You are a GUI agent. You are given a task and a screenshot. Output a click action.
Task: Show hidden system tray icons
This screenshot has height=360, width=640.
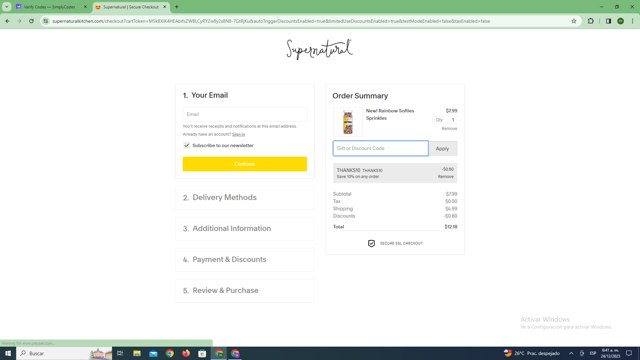[571, 353]
